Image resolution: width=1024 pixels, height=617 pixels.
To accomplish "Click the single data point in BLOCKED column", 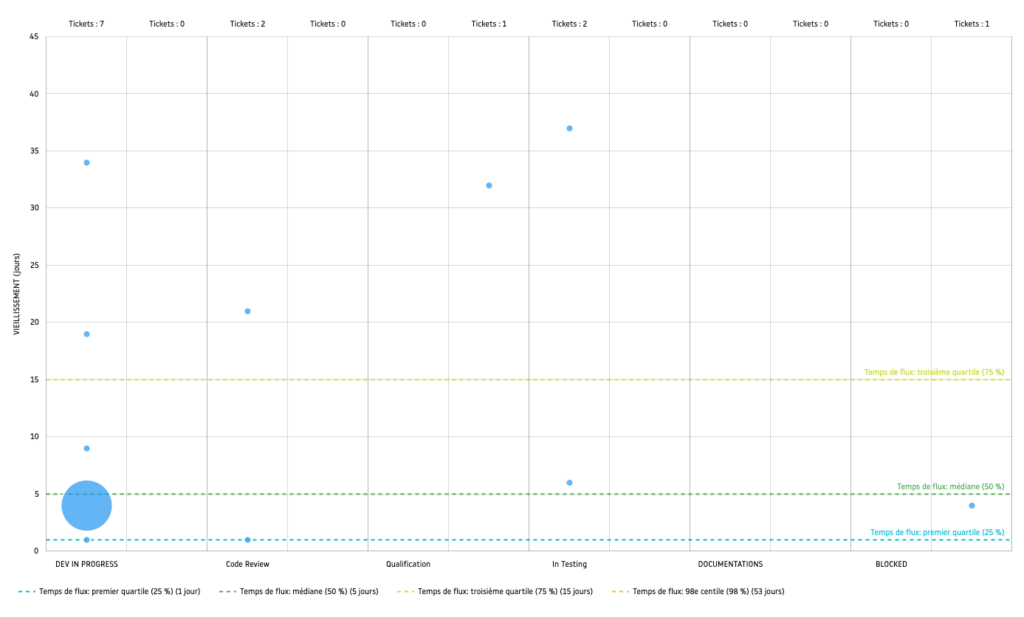I will pos(972,505).
